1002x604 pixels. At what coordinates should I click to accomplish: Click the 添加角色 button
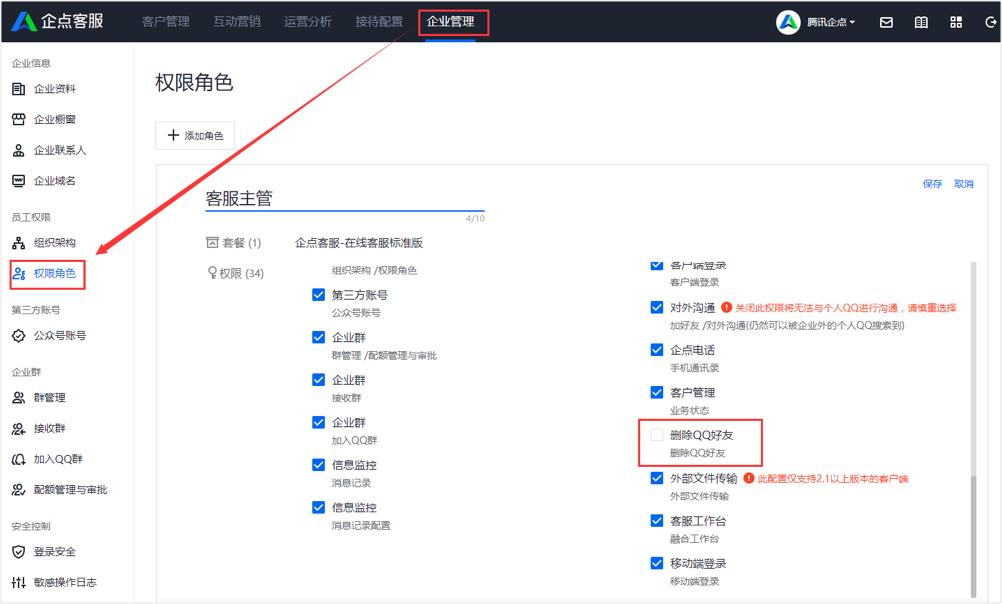pyautogui.click(x=195, y=135)
